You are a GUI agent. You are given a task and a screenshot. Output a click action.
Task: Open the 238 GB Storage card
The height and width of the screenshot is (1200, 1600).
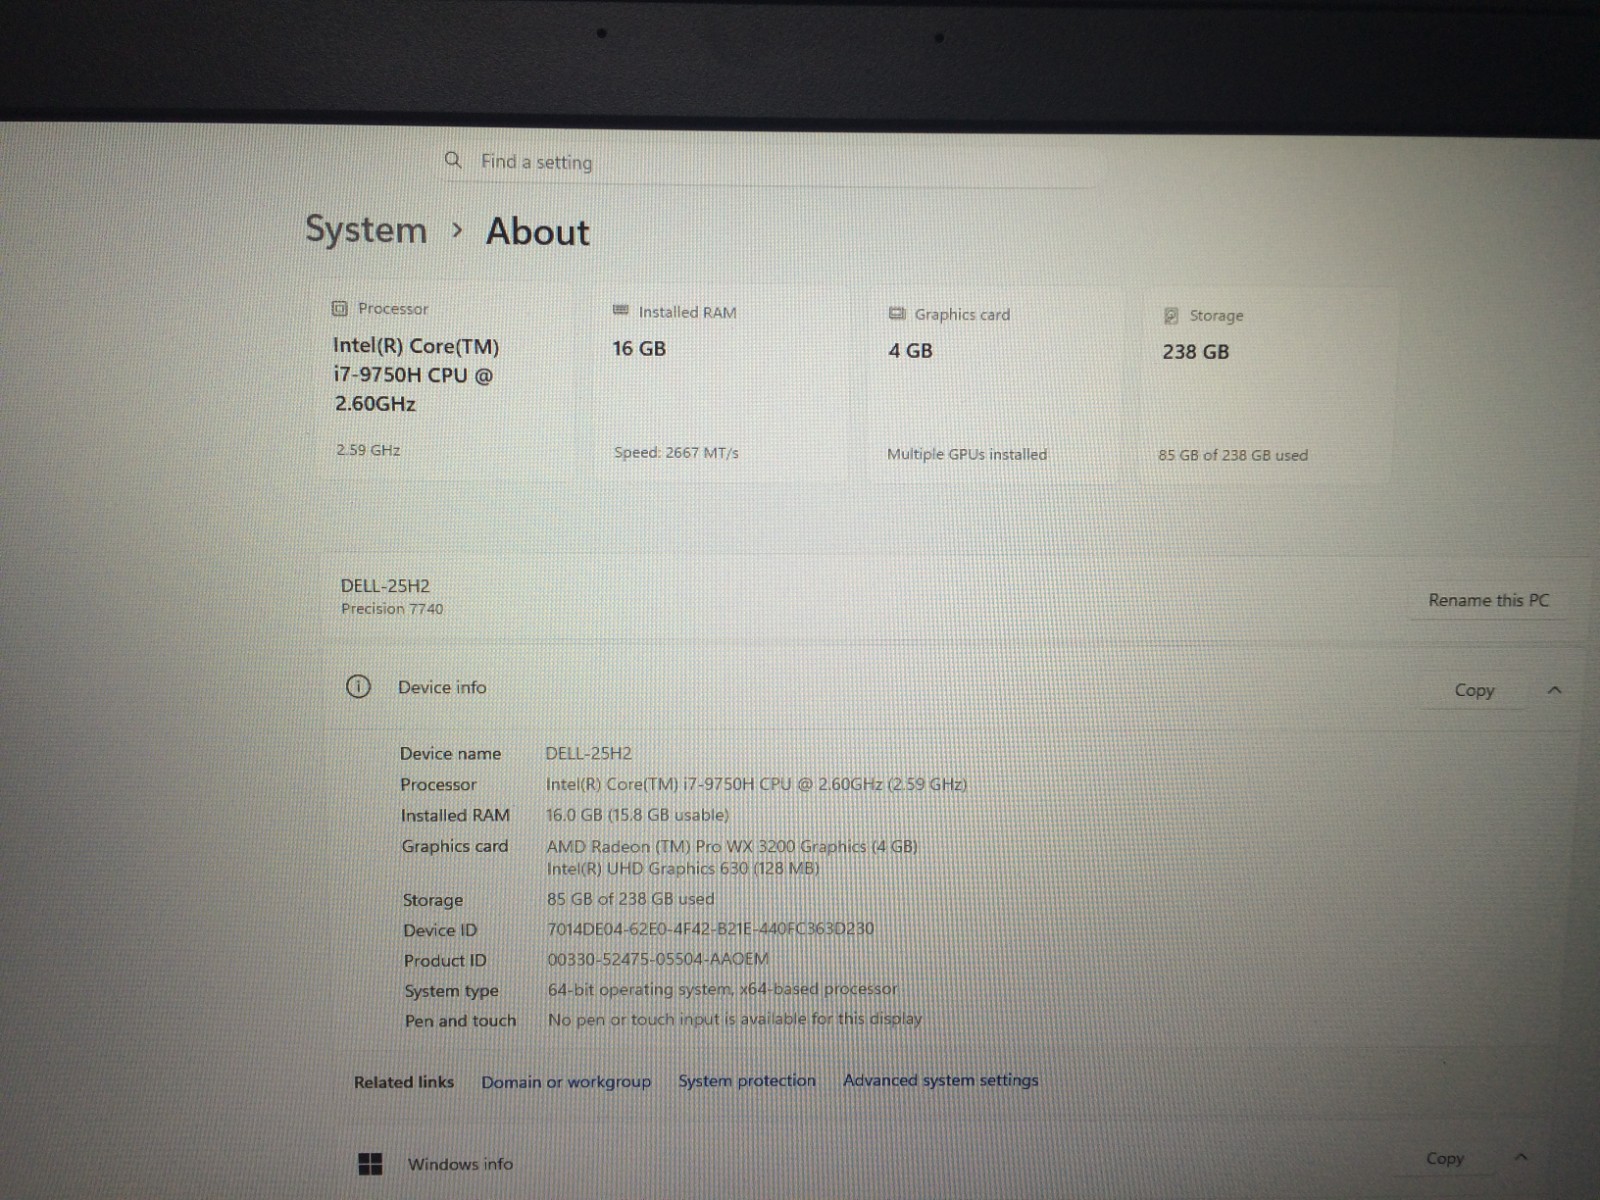1265,386
